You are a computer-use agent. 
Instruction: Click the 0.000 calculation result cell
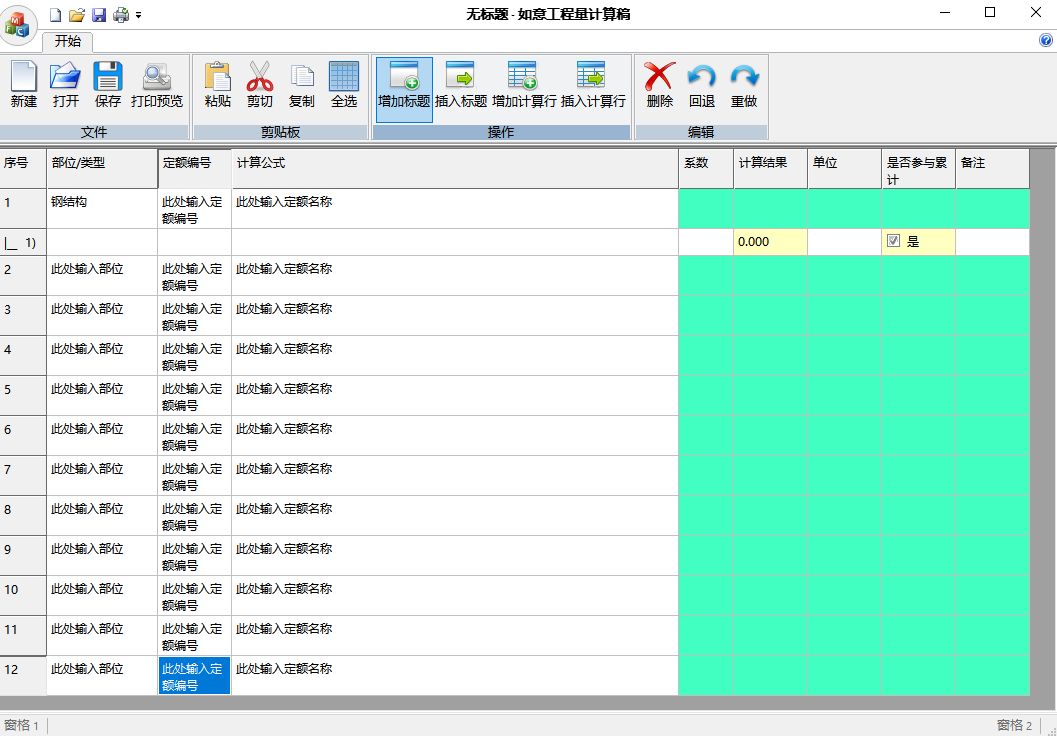771,242
